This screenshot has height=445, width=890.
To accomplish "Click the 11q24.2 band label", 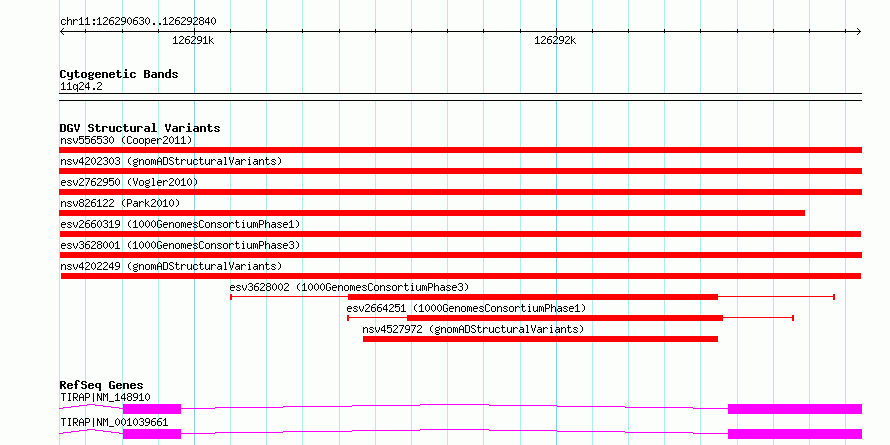I will point(81,87).
